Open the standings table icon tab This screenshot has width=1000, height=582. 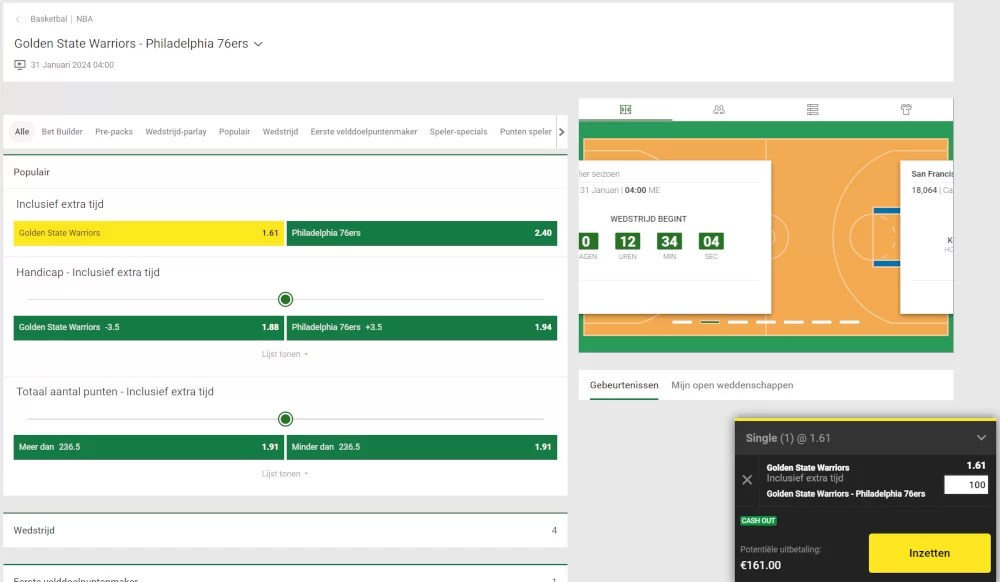(812, 110)
